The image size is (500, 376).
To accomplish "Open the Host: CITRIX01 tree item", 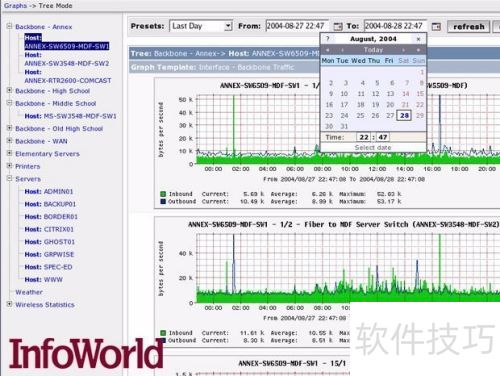I will point(49,229).
